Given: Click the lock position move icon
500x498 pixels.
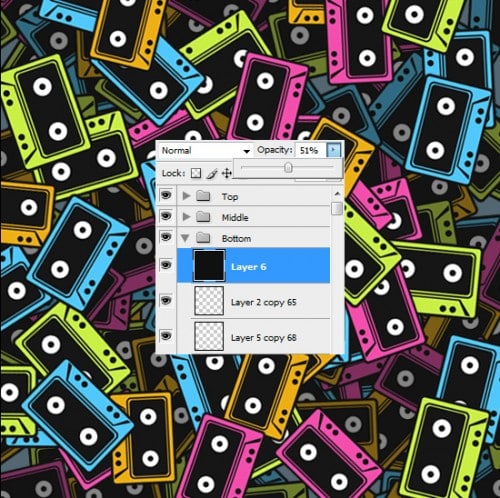Looking at the screenshot, I should point(227,173).
